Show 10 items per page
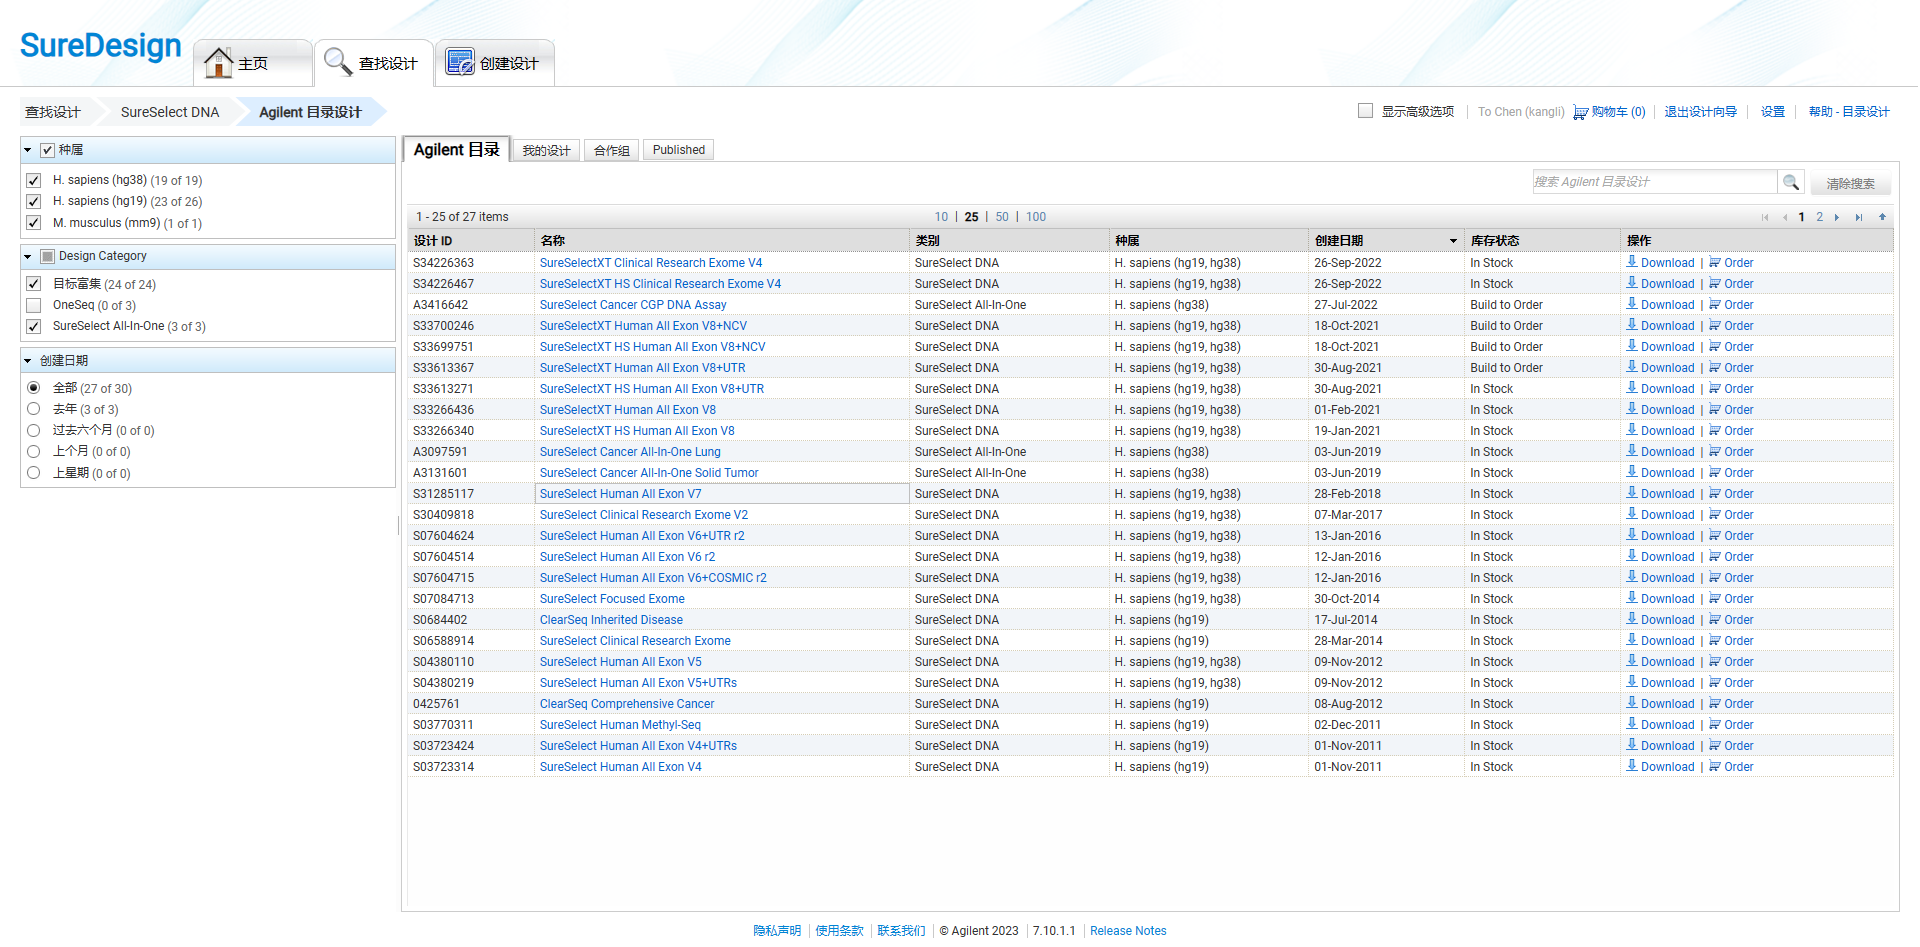The height and width of the screenshot is (947, 1920). (941, 217)
